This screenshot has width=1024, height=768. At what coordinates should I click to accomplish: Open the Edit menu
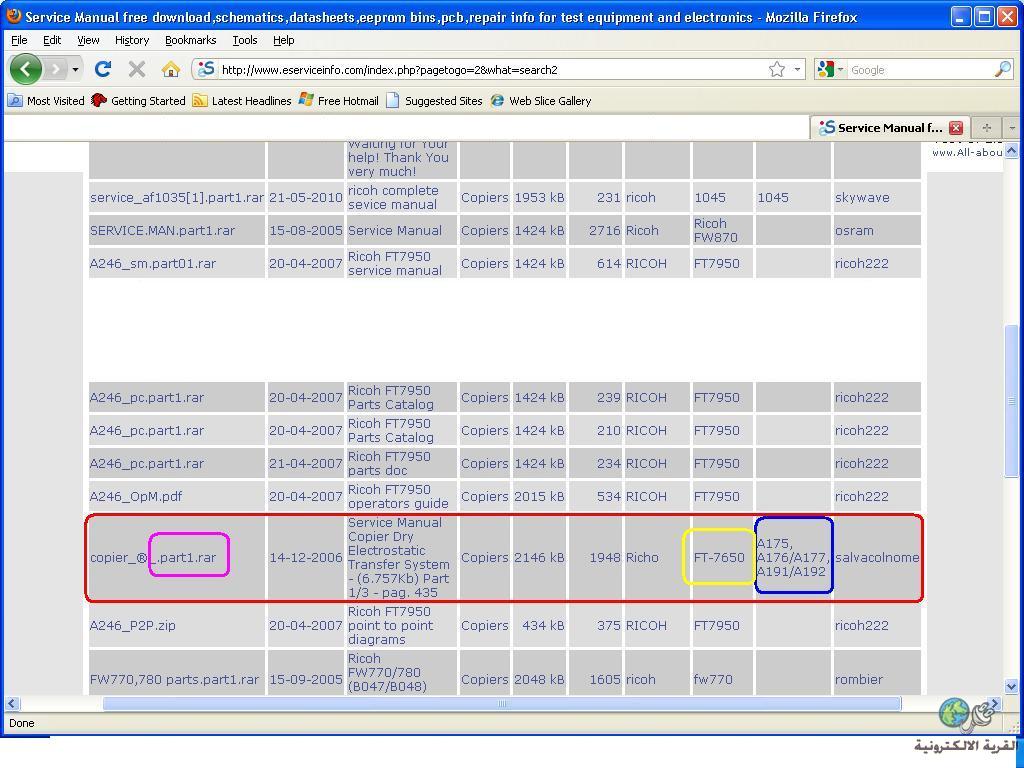click(x=52, y=40)
